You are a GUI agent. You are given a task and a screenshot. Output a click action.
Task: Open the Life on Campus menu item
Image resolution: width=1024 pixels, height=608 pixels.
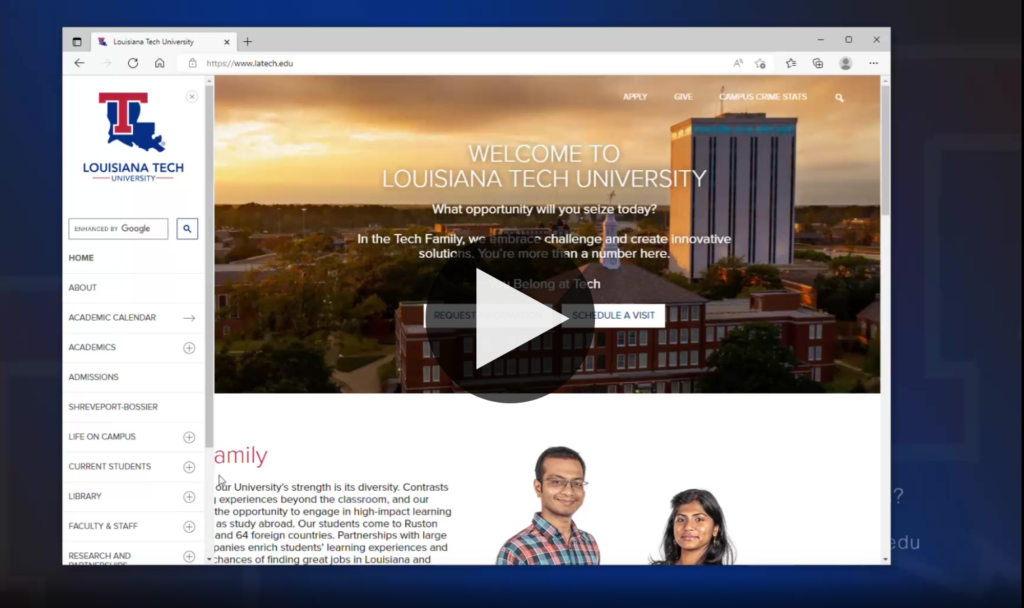coord(102,437)
